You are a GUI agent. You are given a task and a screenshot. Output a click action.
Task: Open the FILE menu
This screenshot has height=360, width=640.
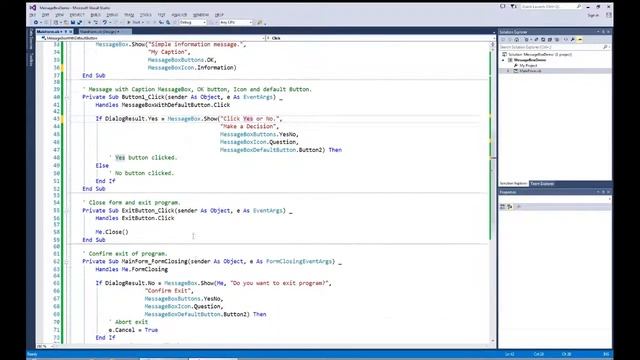coord(32,15)
